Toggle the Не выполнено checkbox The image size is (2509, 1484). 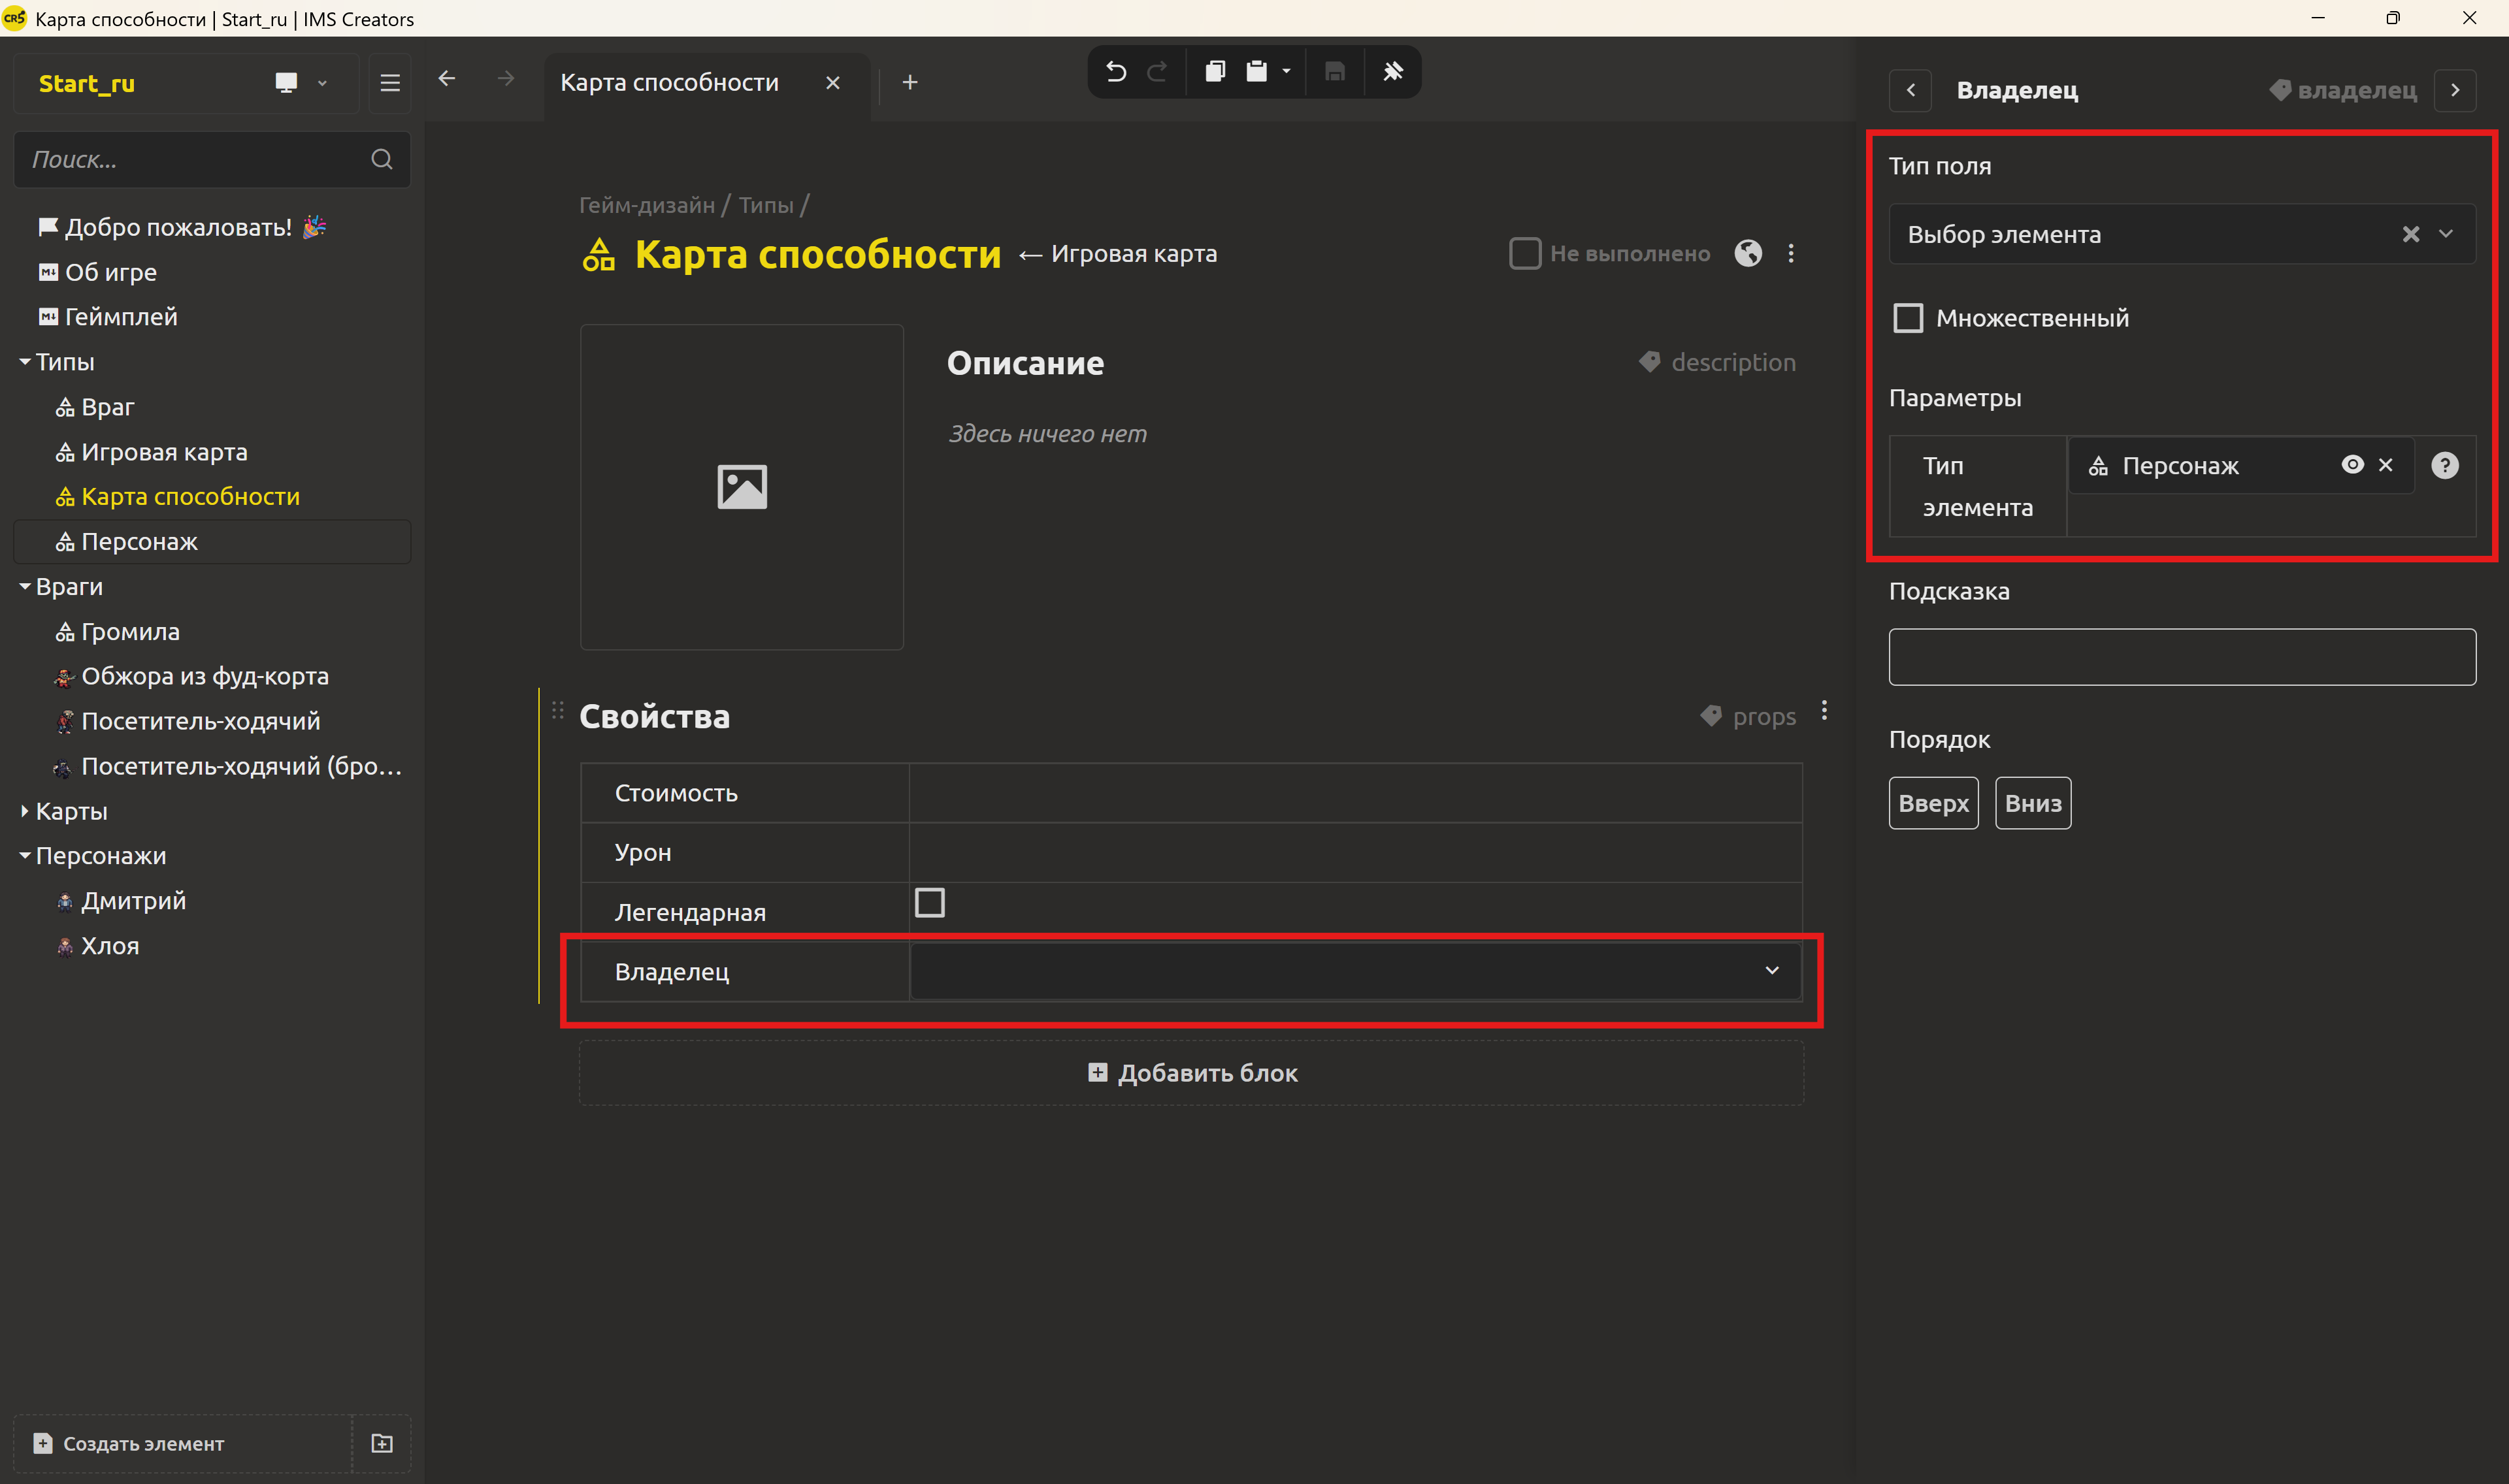pos(1525,253)
